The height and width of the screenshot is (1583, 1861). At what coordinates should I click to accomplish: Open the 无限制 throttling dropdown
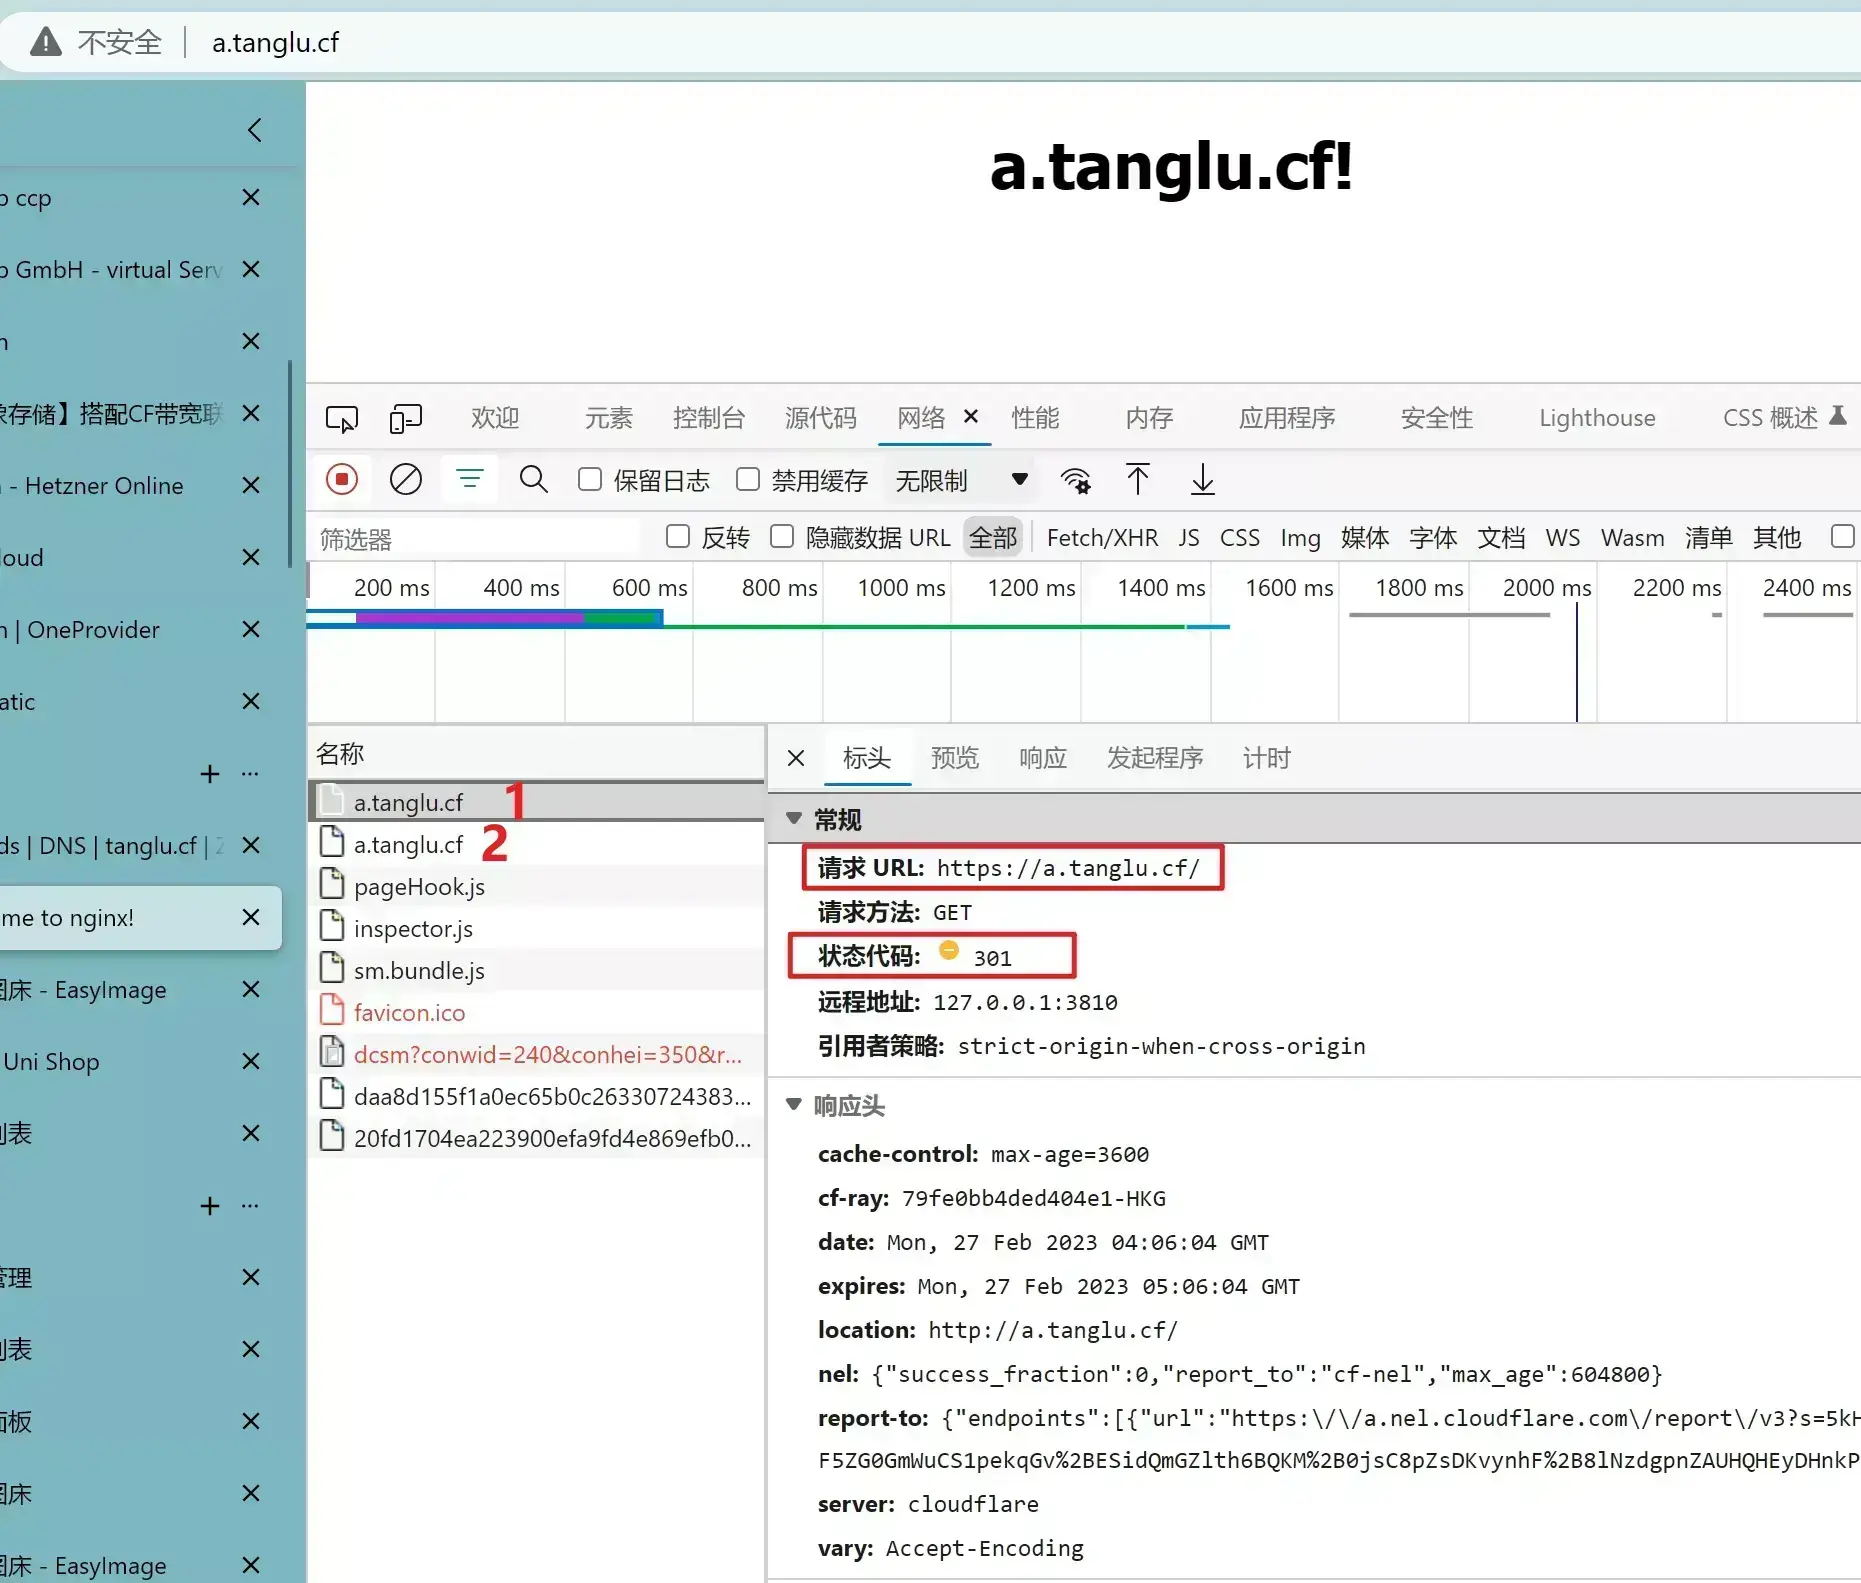point(961,481)
